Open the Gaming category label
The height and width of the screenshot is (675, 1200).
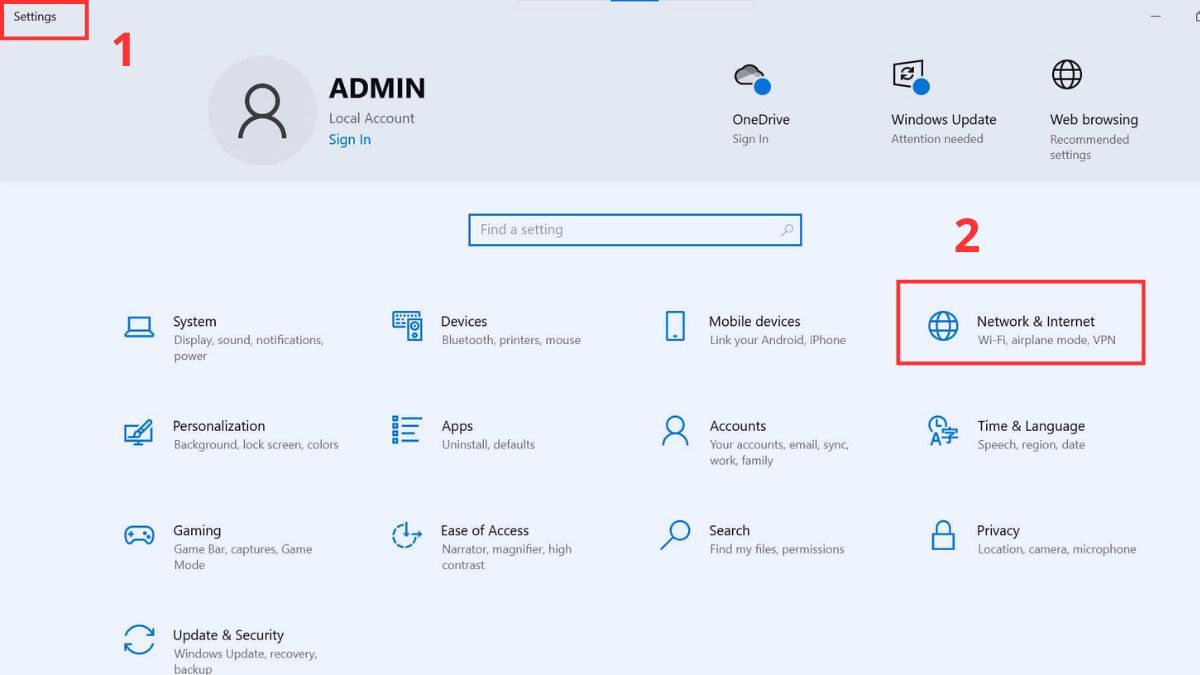(197, 531)
